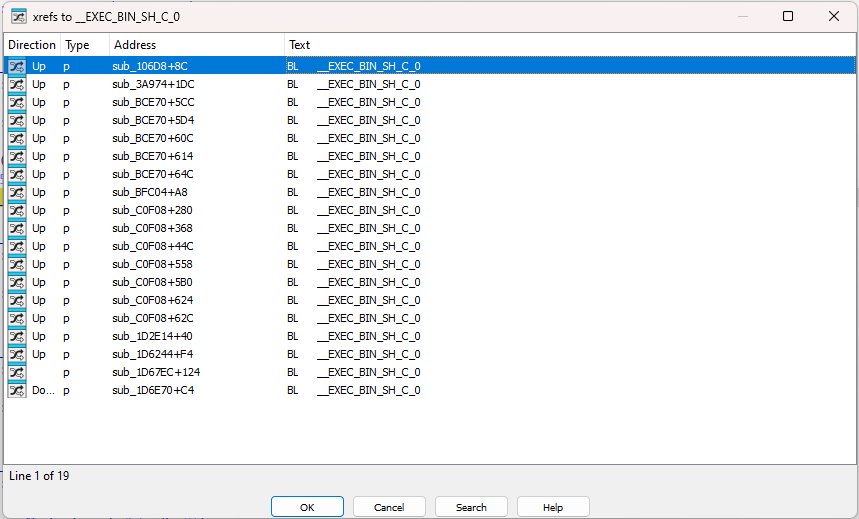Sort by the Address column header
This screenshot has height=519, width=859.
point(197,45)
